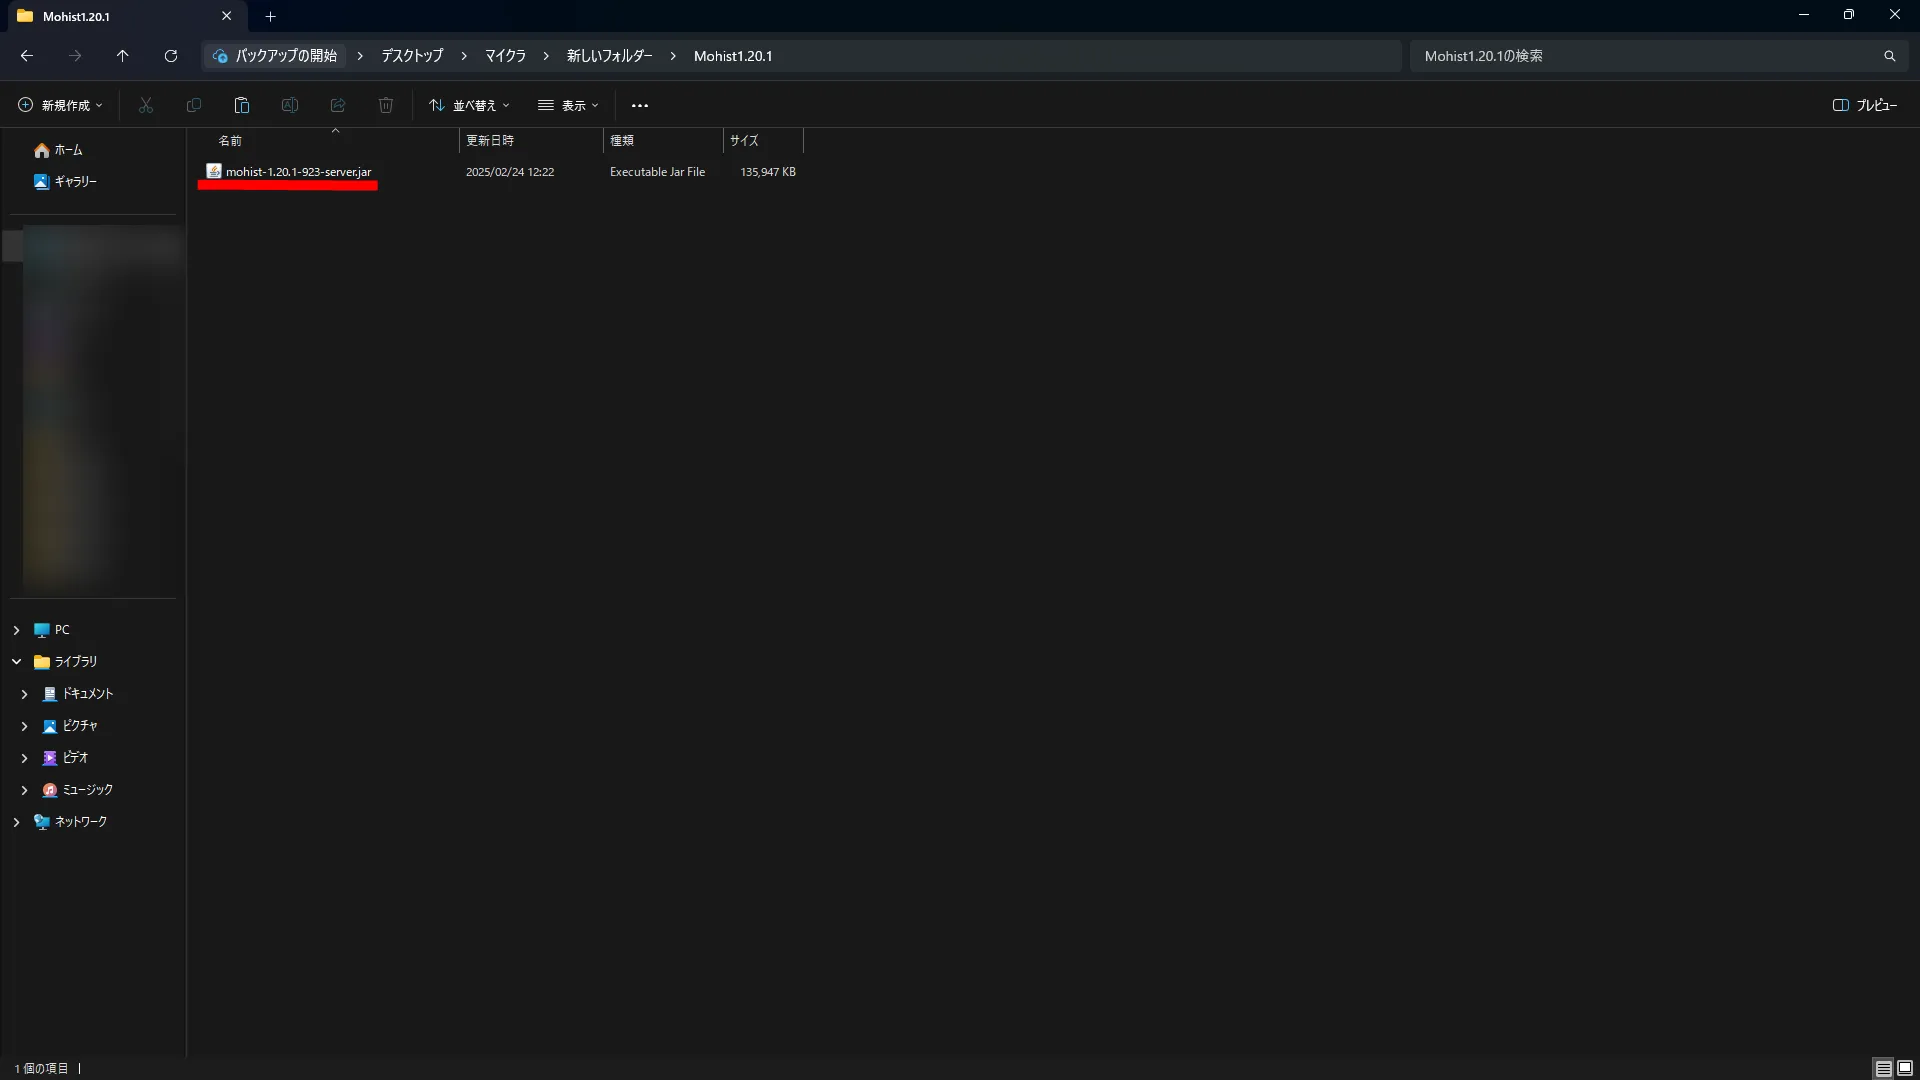The width and height of the screenshot is (1920, 1080).
Task: Click the Paste clipboard icon
Action: (x=241, y=105)
